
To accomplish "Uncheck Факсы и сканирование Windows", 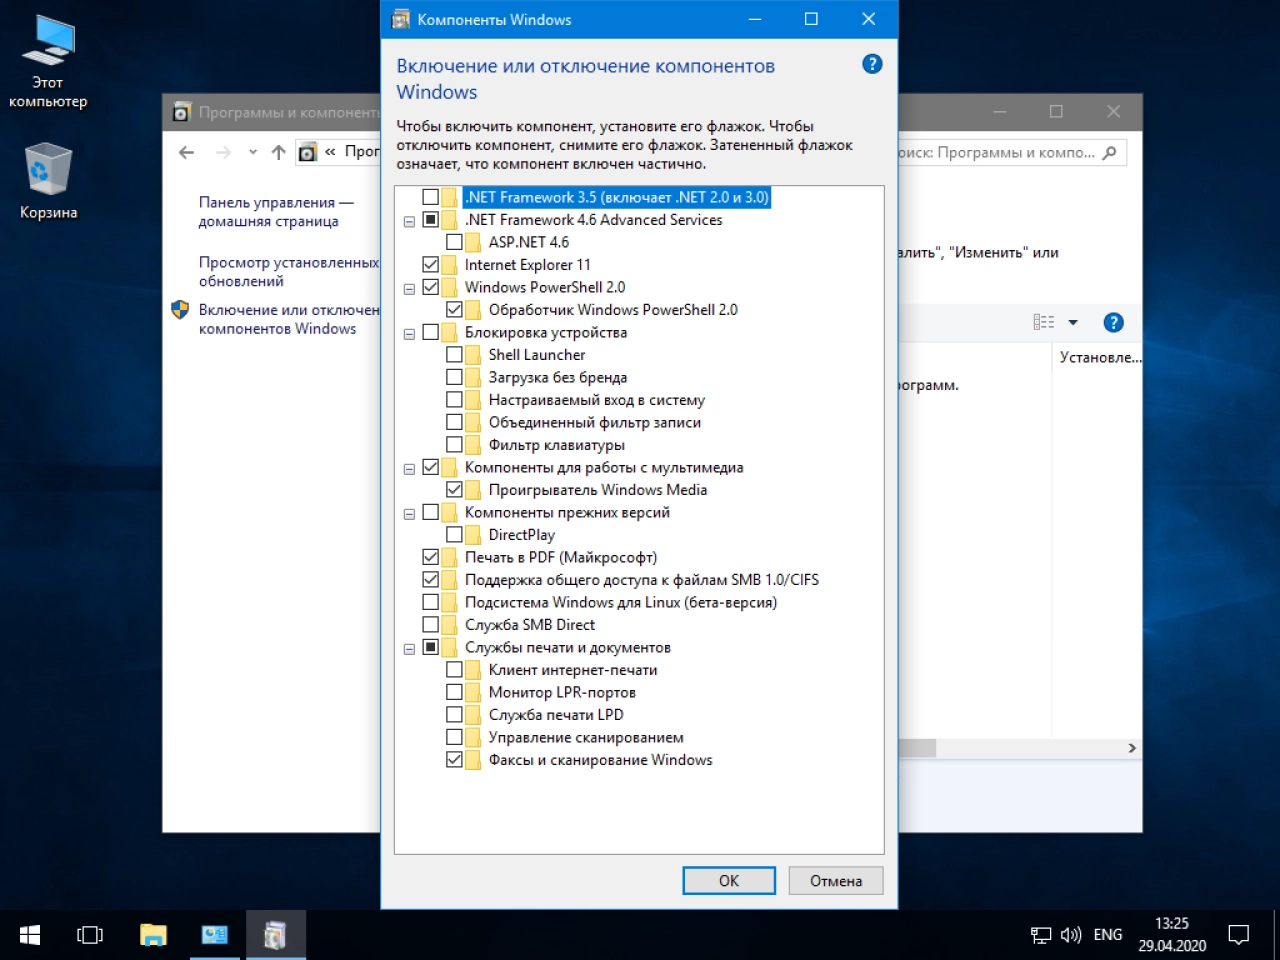I will click(x=454, y=760).
